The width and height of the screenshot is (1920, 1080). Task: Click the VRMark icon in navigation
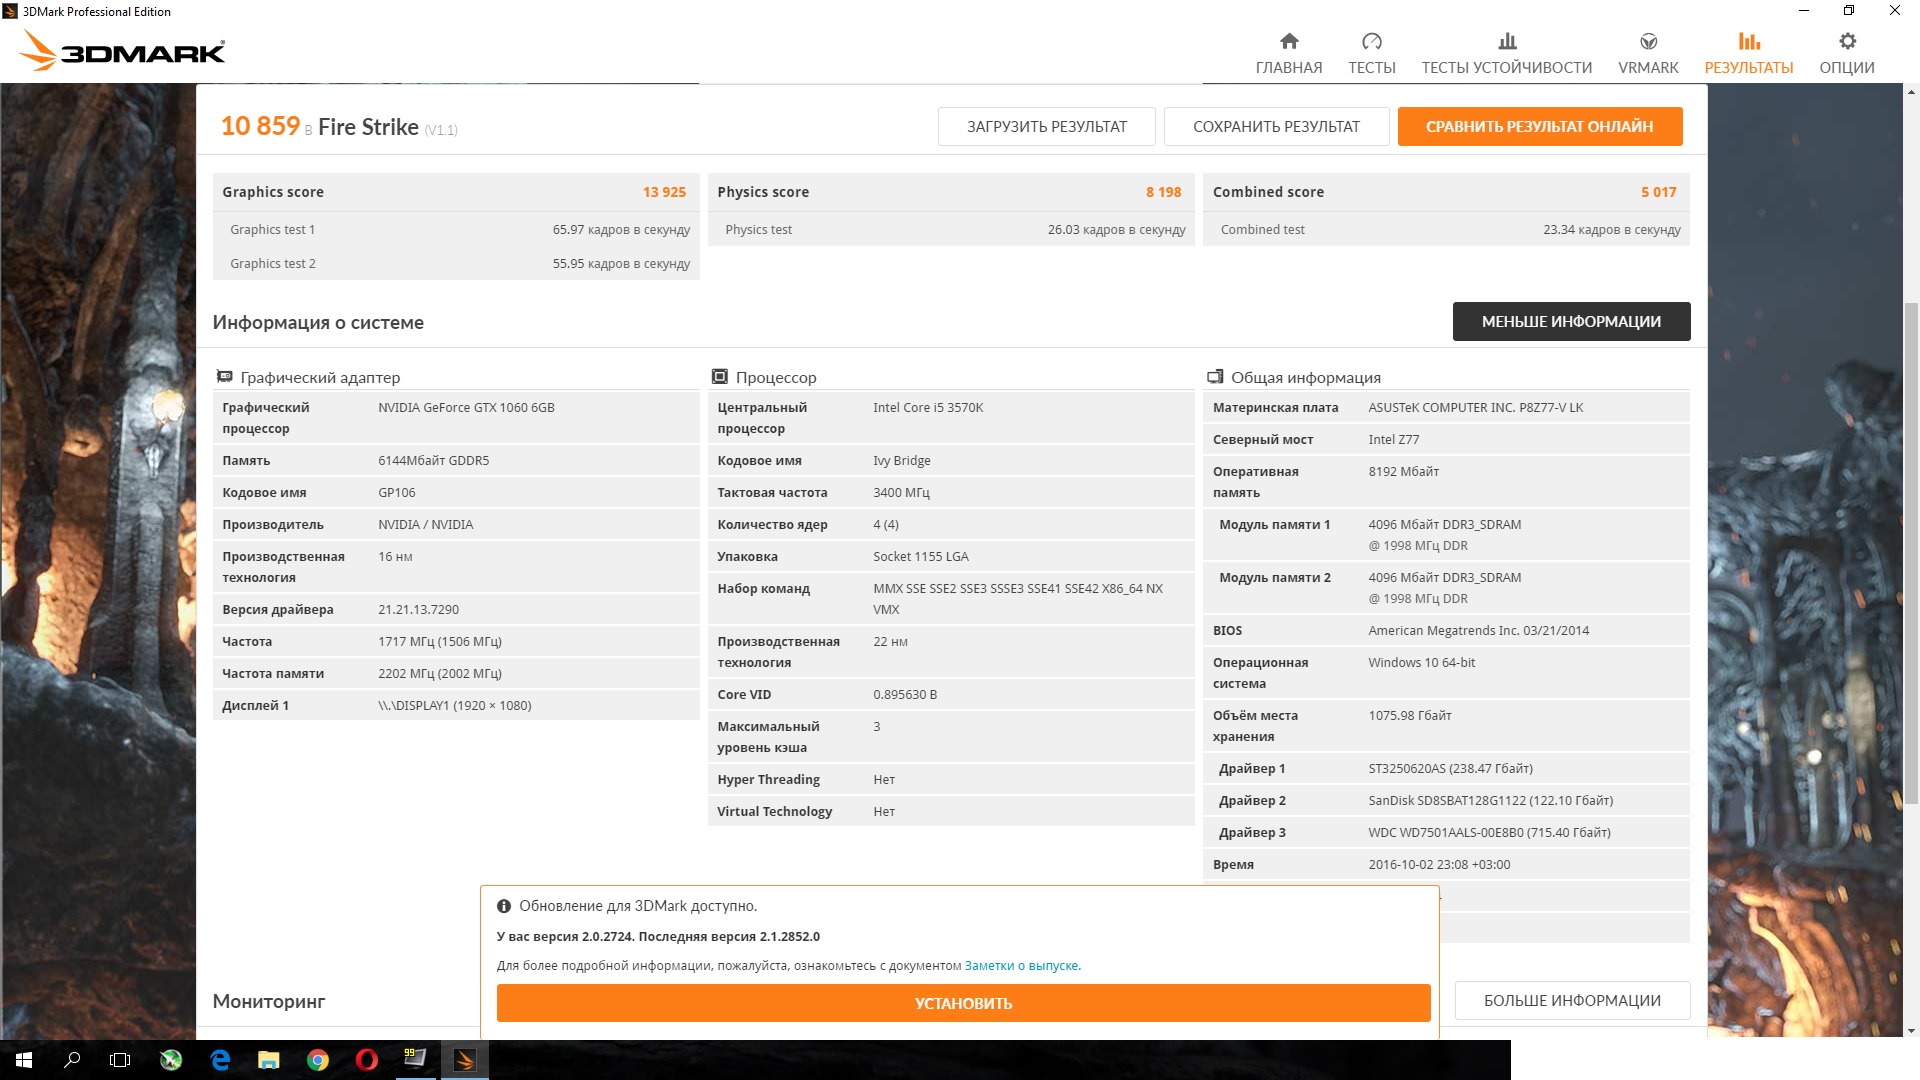[1648, 41]
